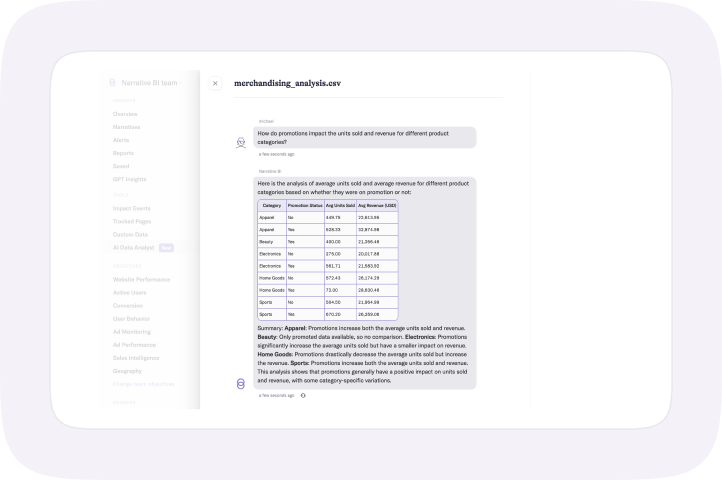Click the 'Narrative BI' sender label above reply
This screenshot has width=722, height=480.
coord(270,171)
